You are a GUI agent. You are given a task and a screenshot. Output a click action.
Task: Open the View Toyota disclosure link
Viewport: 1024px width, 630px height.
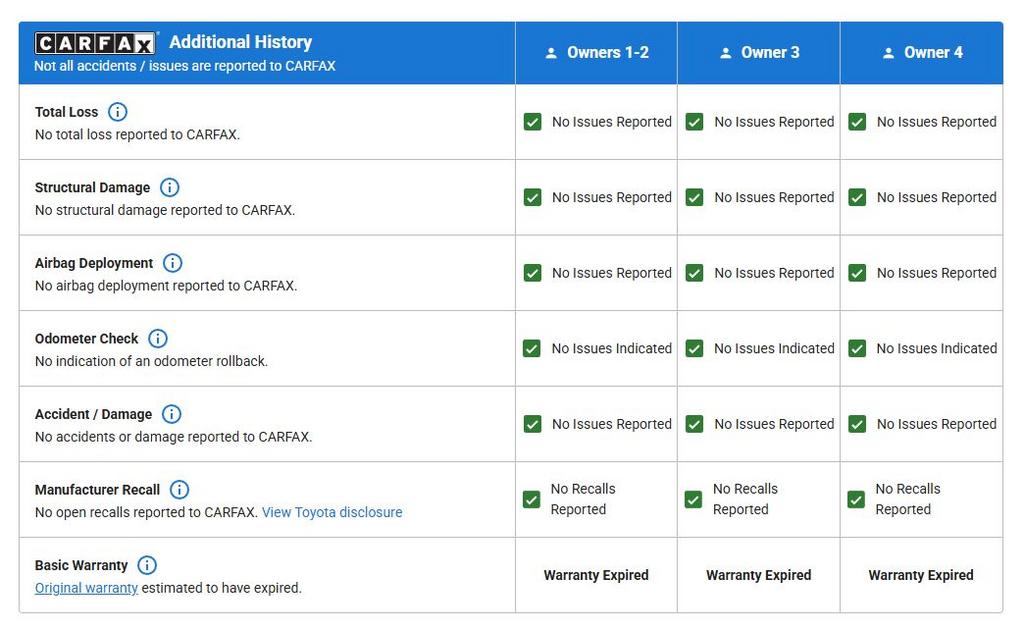pyautogui.click(x=332, y=512)
